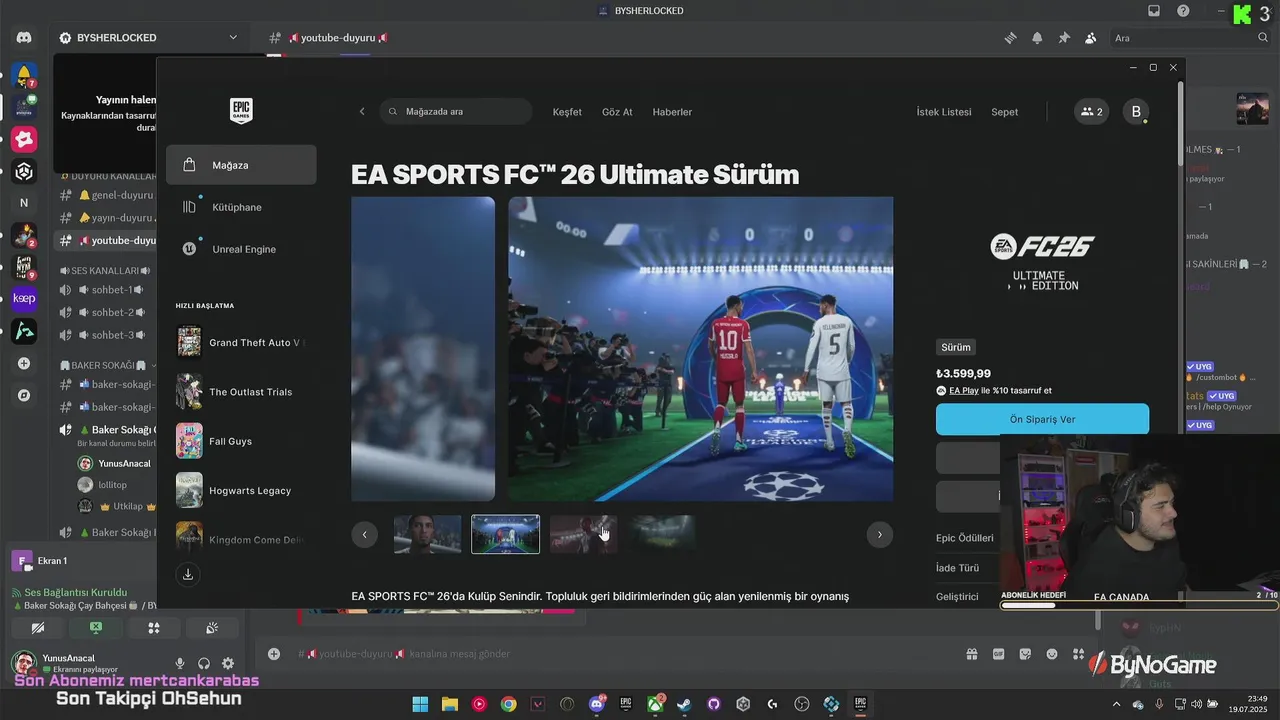Select the highlighted stadium thumbnail

pyautogui.click(x=505, y=534)
